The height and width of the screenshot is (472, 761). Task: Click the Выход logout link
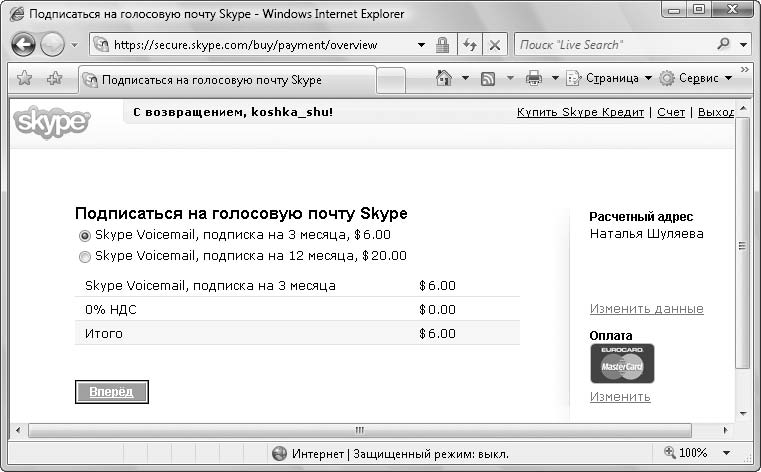716,112
